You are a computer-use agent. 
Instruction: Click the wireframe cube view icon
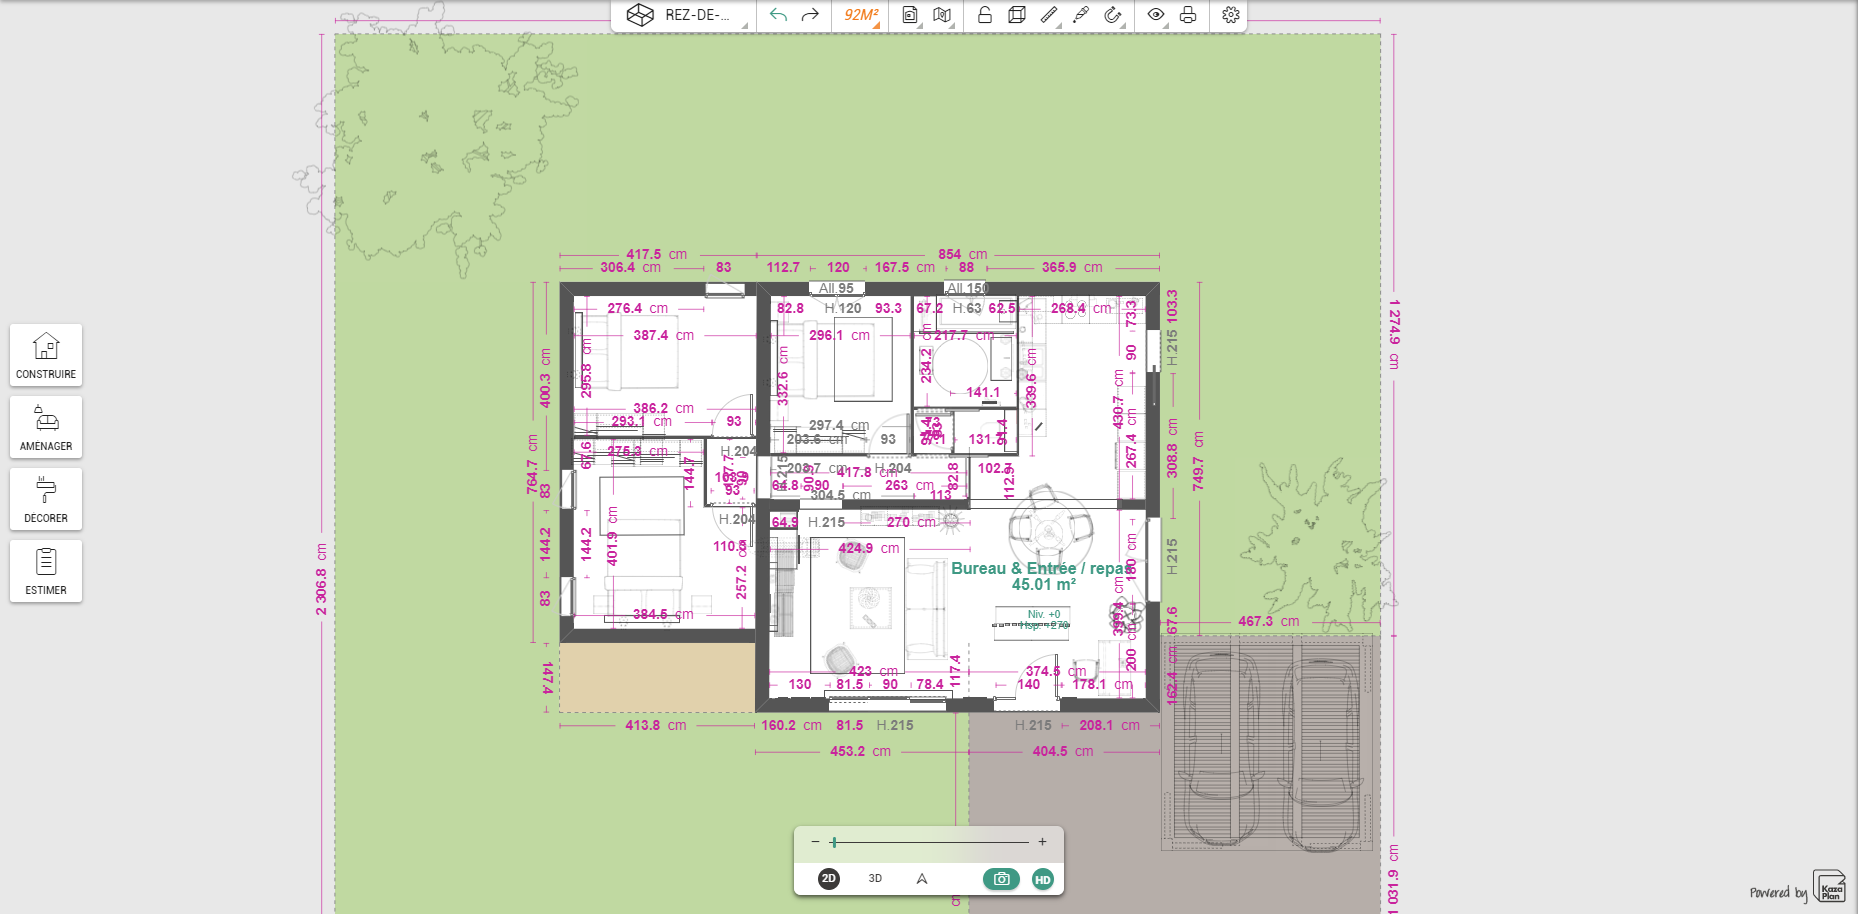(x=1017, y=15)
